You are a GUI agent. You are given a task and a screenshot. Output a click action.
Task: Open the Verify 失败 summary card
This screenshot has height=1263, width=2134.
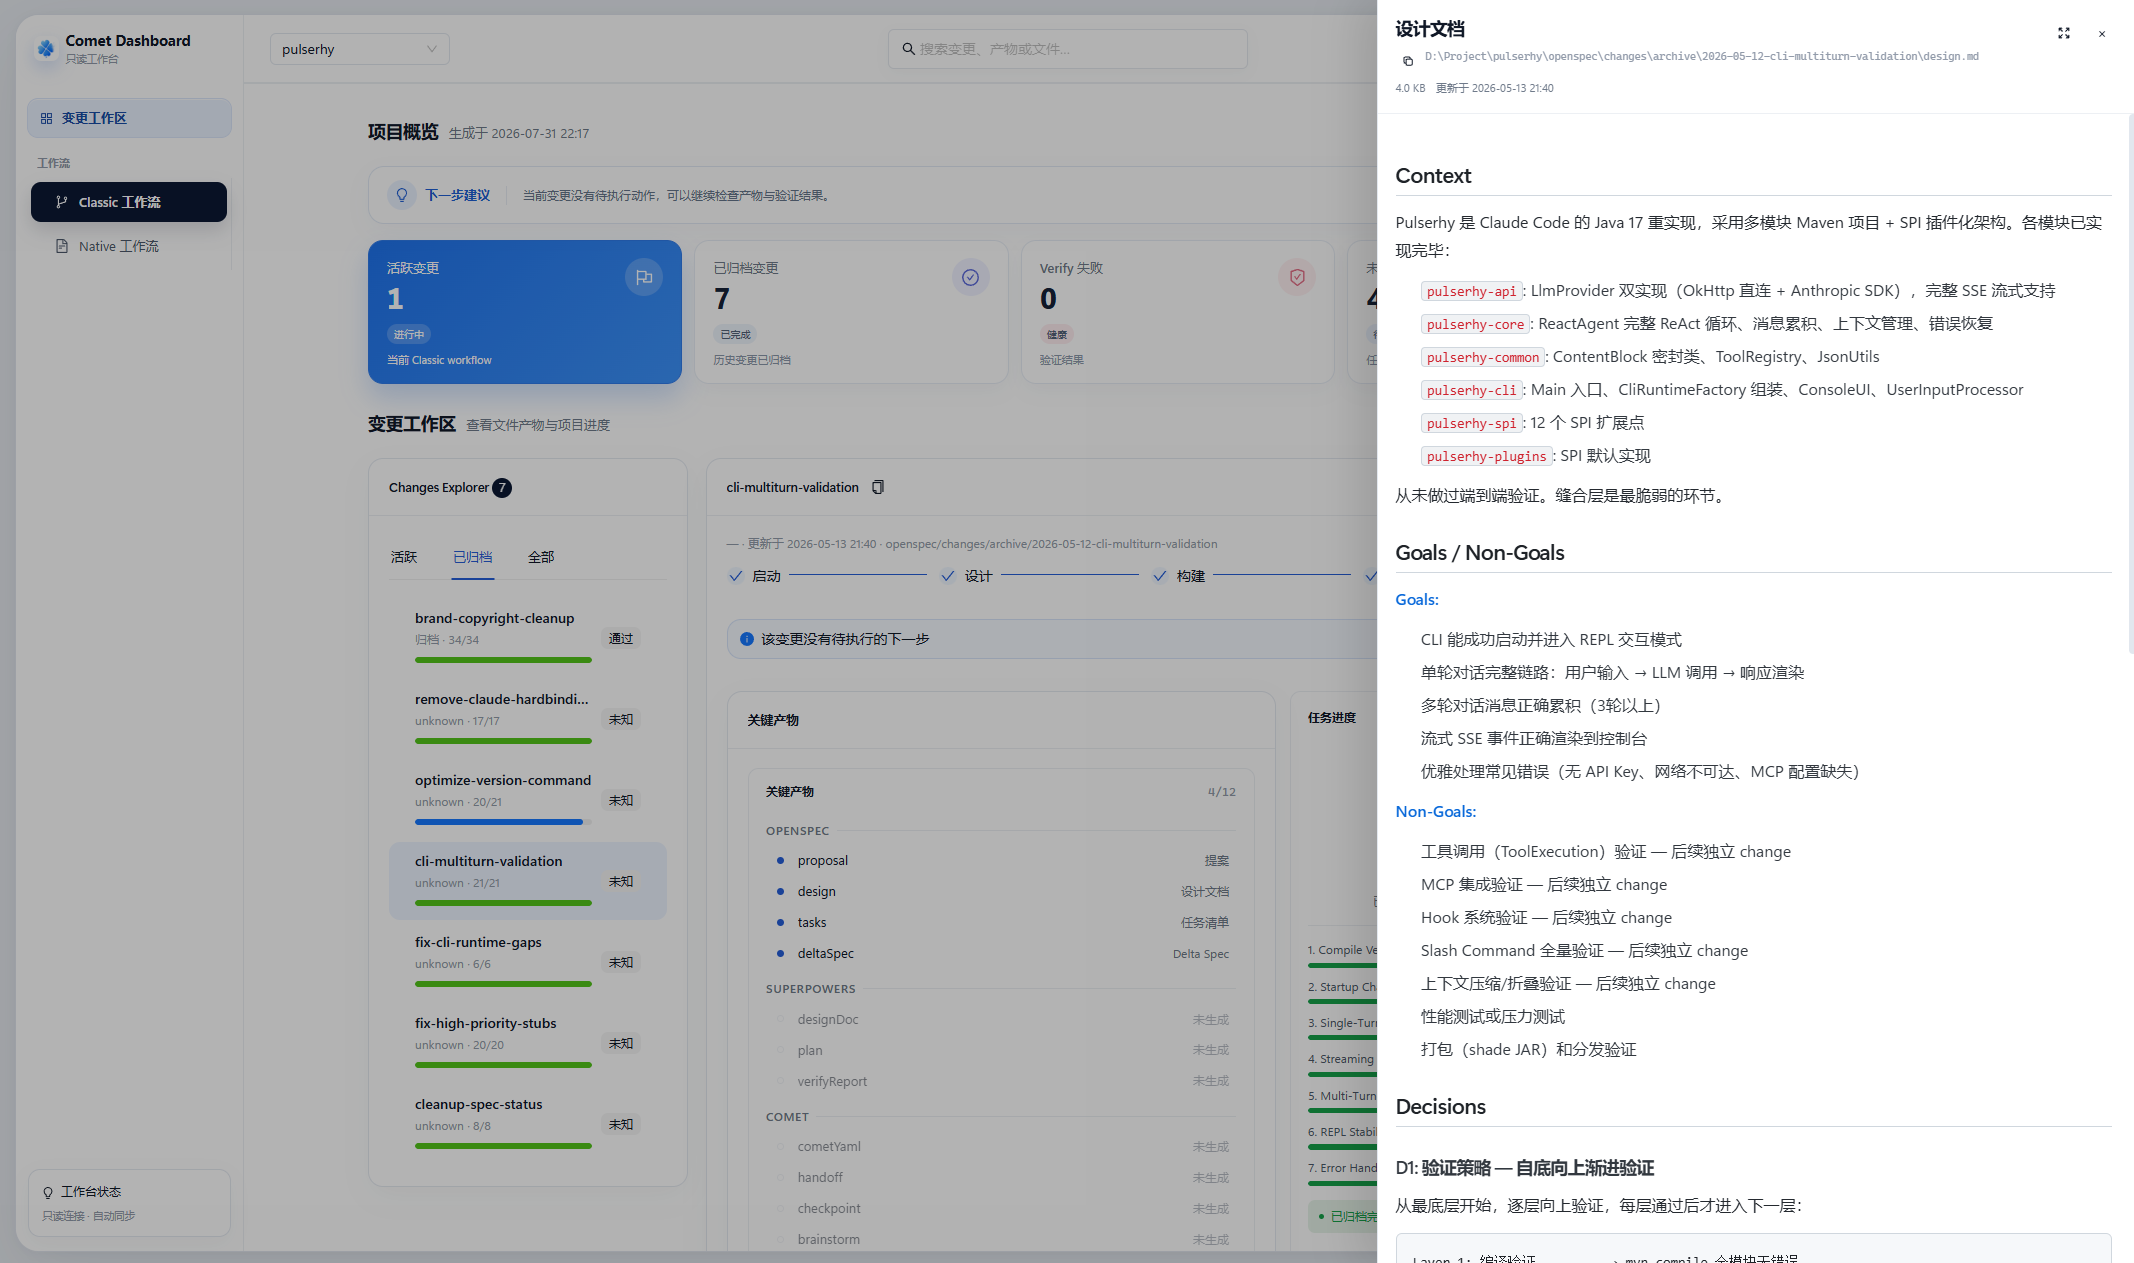(1177, 312)
